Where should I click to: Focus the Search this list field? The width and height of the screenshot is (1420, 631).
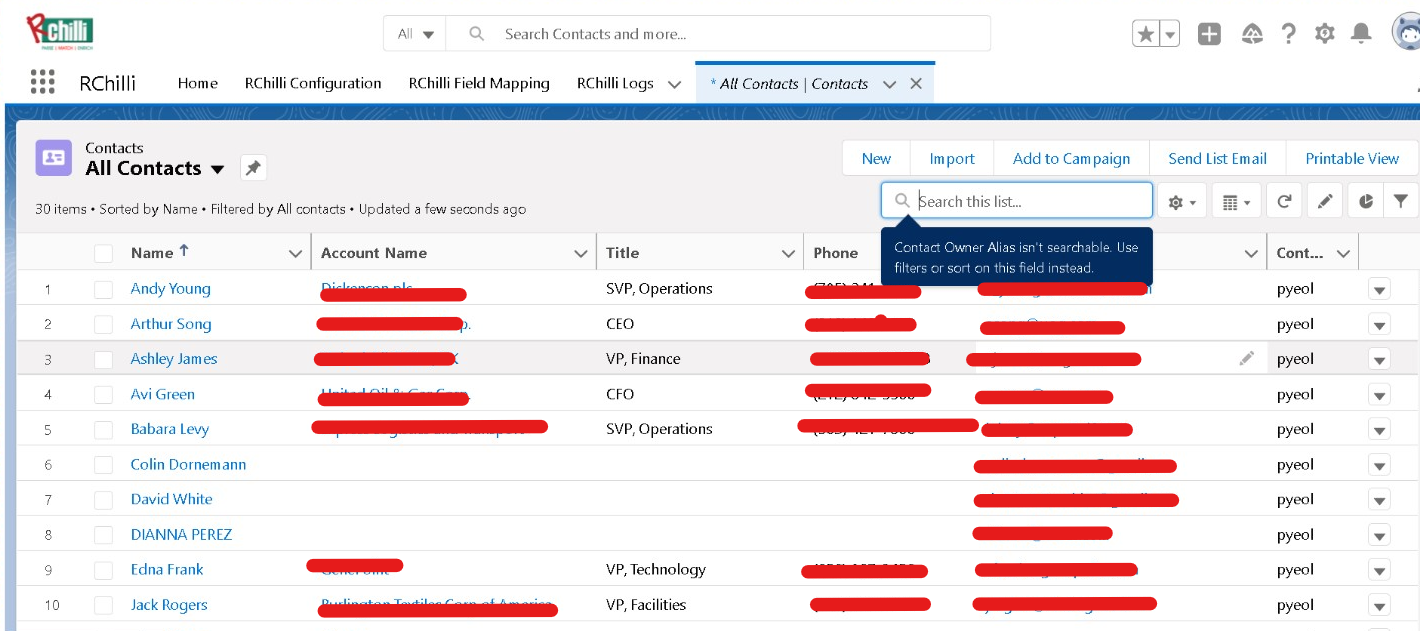coord(1017,201)
